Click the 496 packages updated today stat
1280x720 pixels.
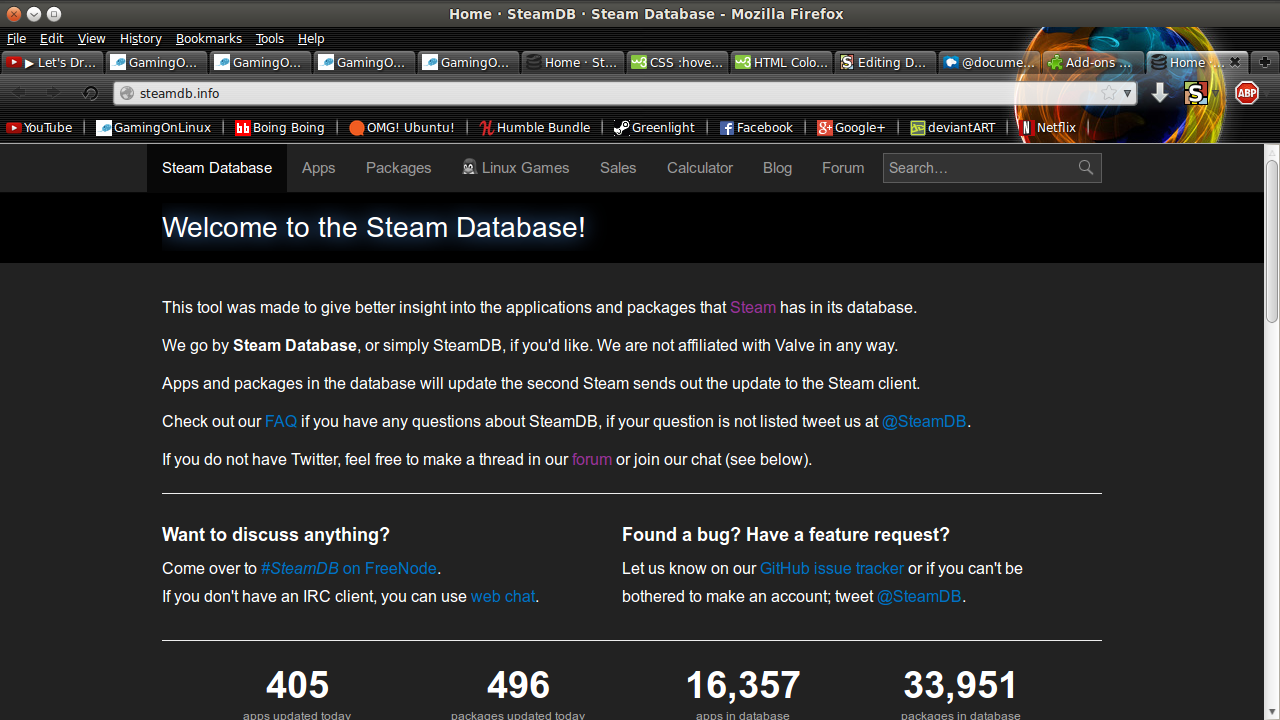point(518,692)
